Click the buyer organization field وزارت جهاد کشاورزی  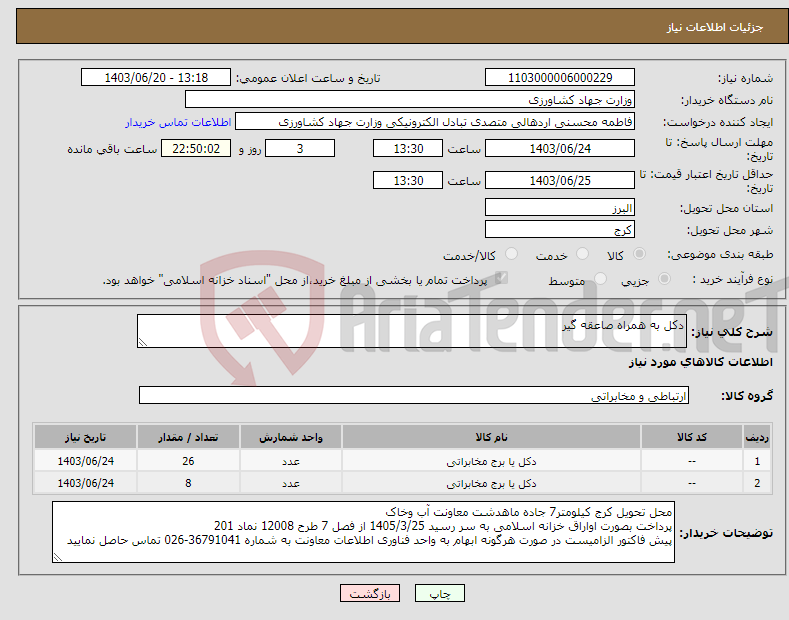410,99
